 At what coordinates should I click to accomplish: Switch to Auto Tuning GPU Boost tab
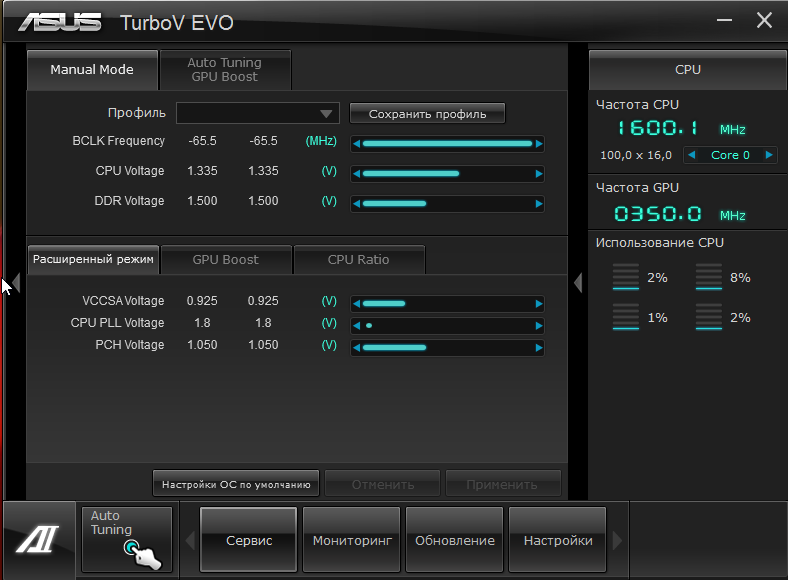tap(225, 70)
